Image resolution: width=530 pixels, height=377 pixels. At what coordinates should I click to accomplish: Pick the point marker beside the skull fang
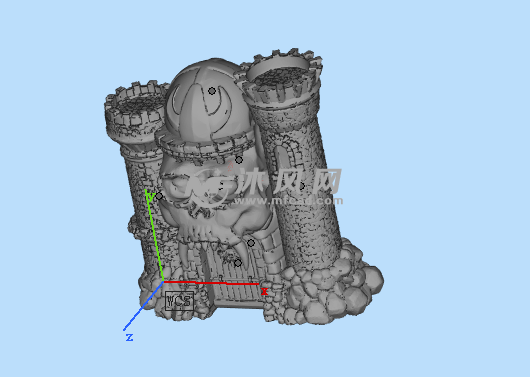(x=251, y=243)
